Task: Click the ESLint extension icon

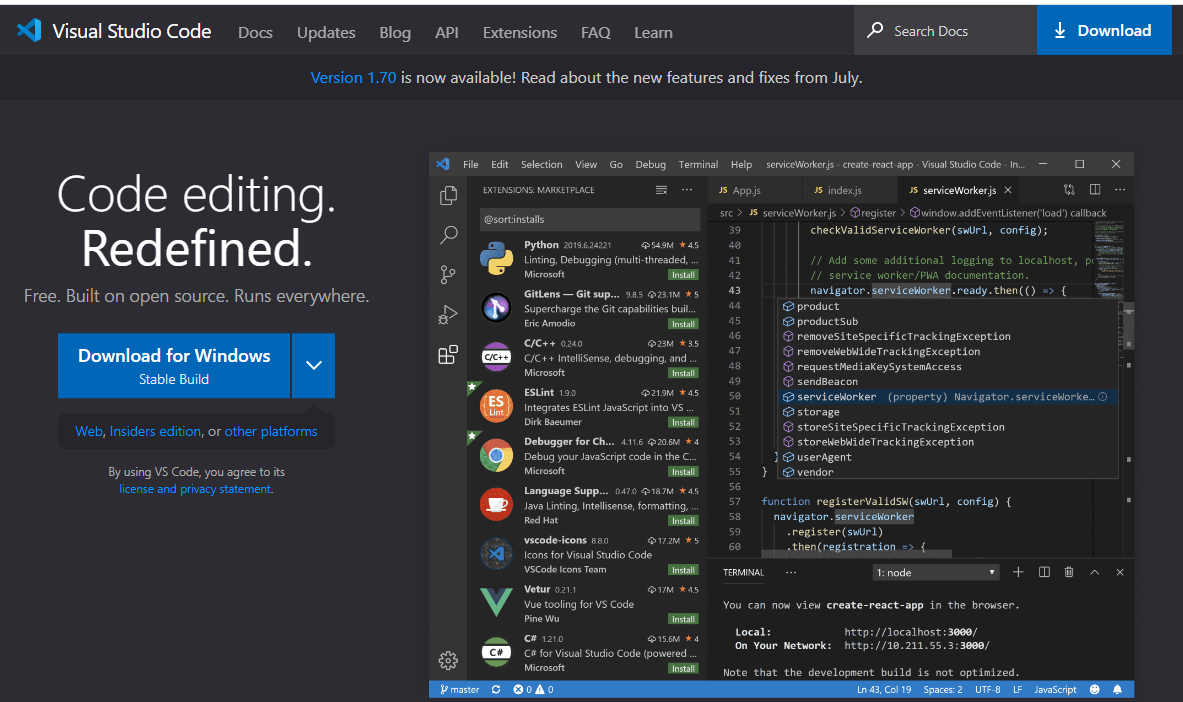Action: pyautogui.click(x=496, y=406)
